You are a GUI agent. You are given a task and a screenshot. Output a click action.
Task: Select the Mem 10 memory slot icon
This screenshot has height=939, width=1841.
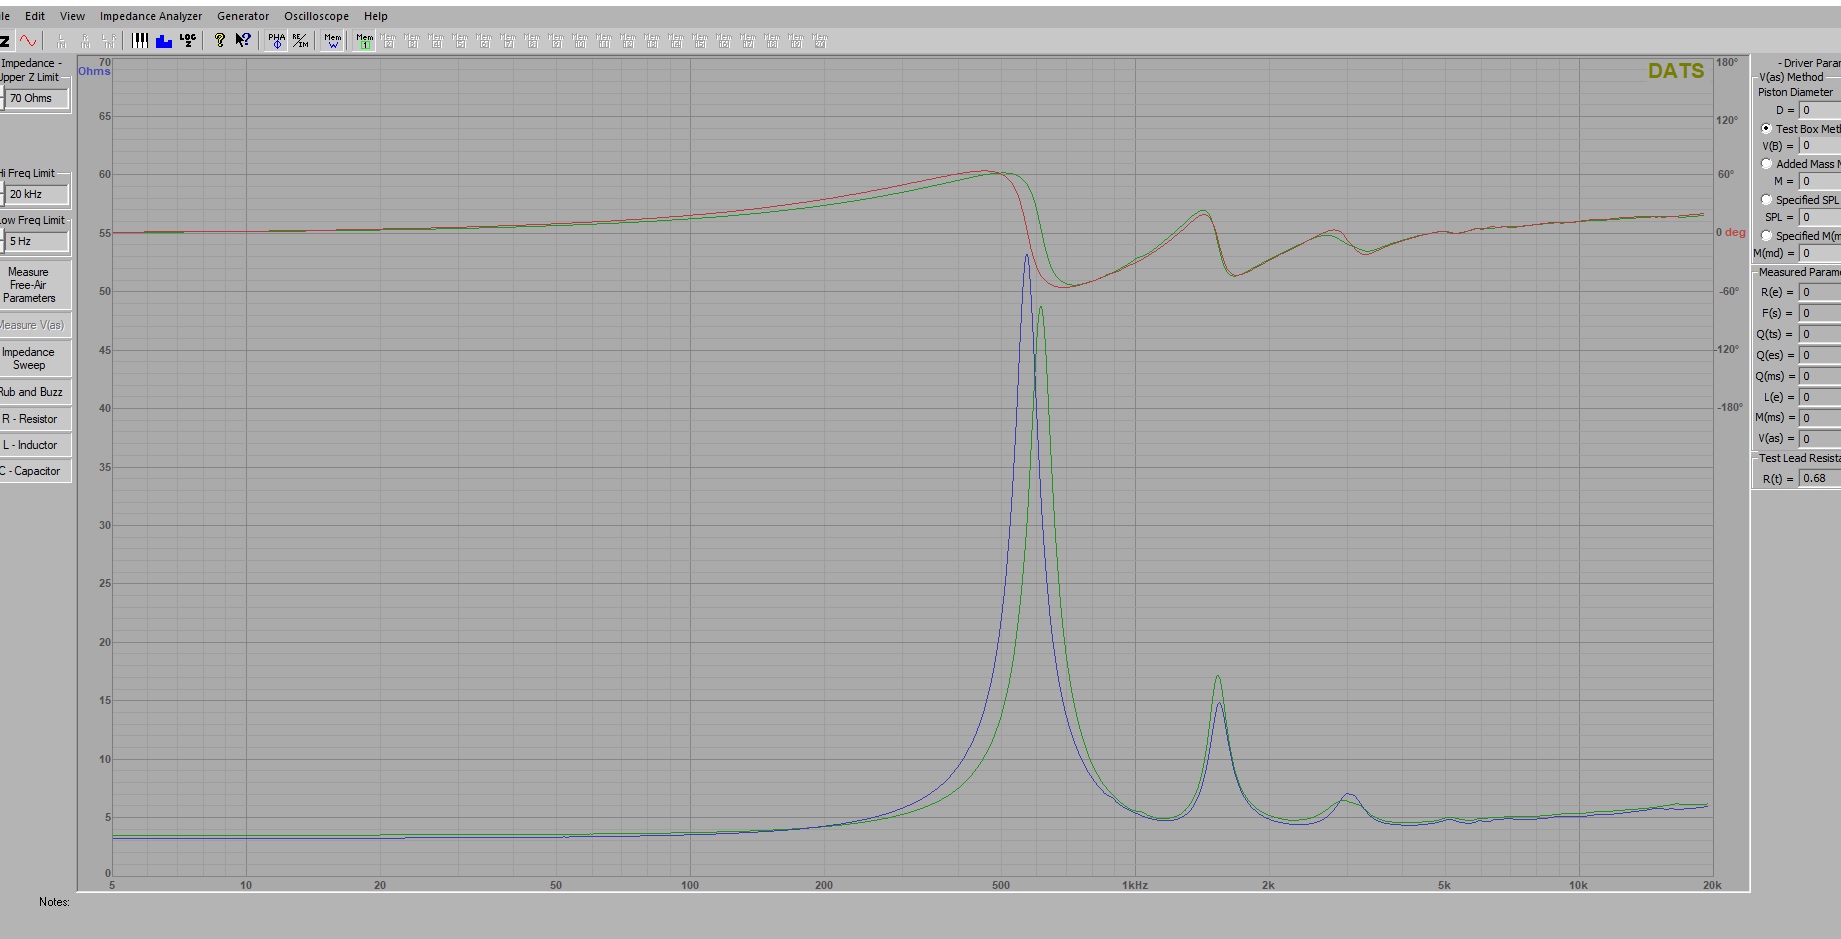pyautogui.click(x=580, y=41)
